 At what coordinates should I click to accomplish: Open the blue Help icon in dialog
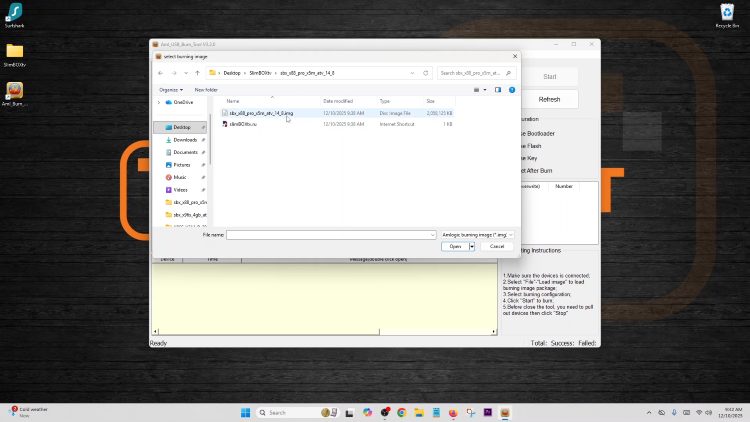512,90
